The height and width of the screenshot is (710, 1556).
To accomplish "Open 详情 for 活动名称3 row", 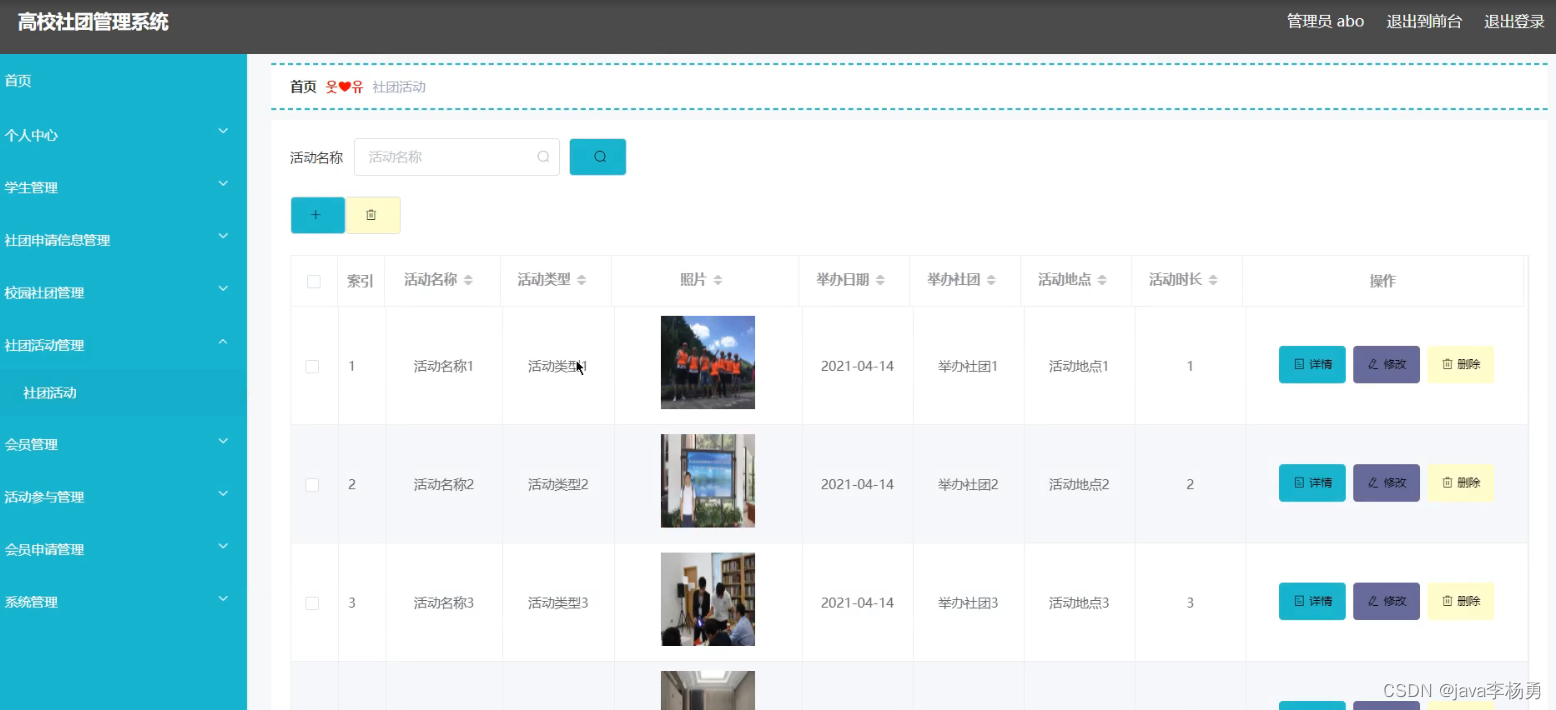I will (1312, 601).
